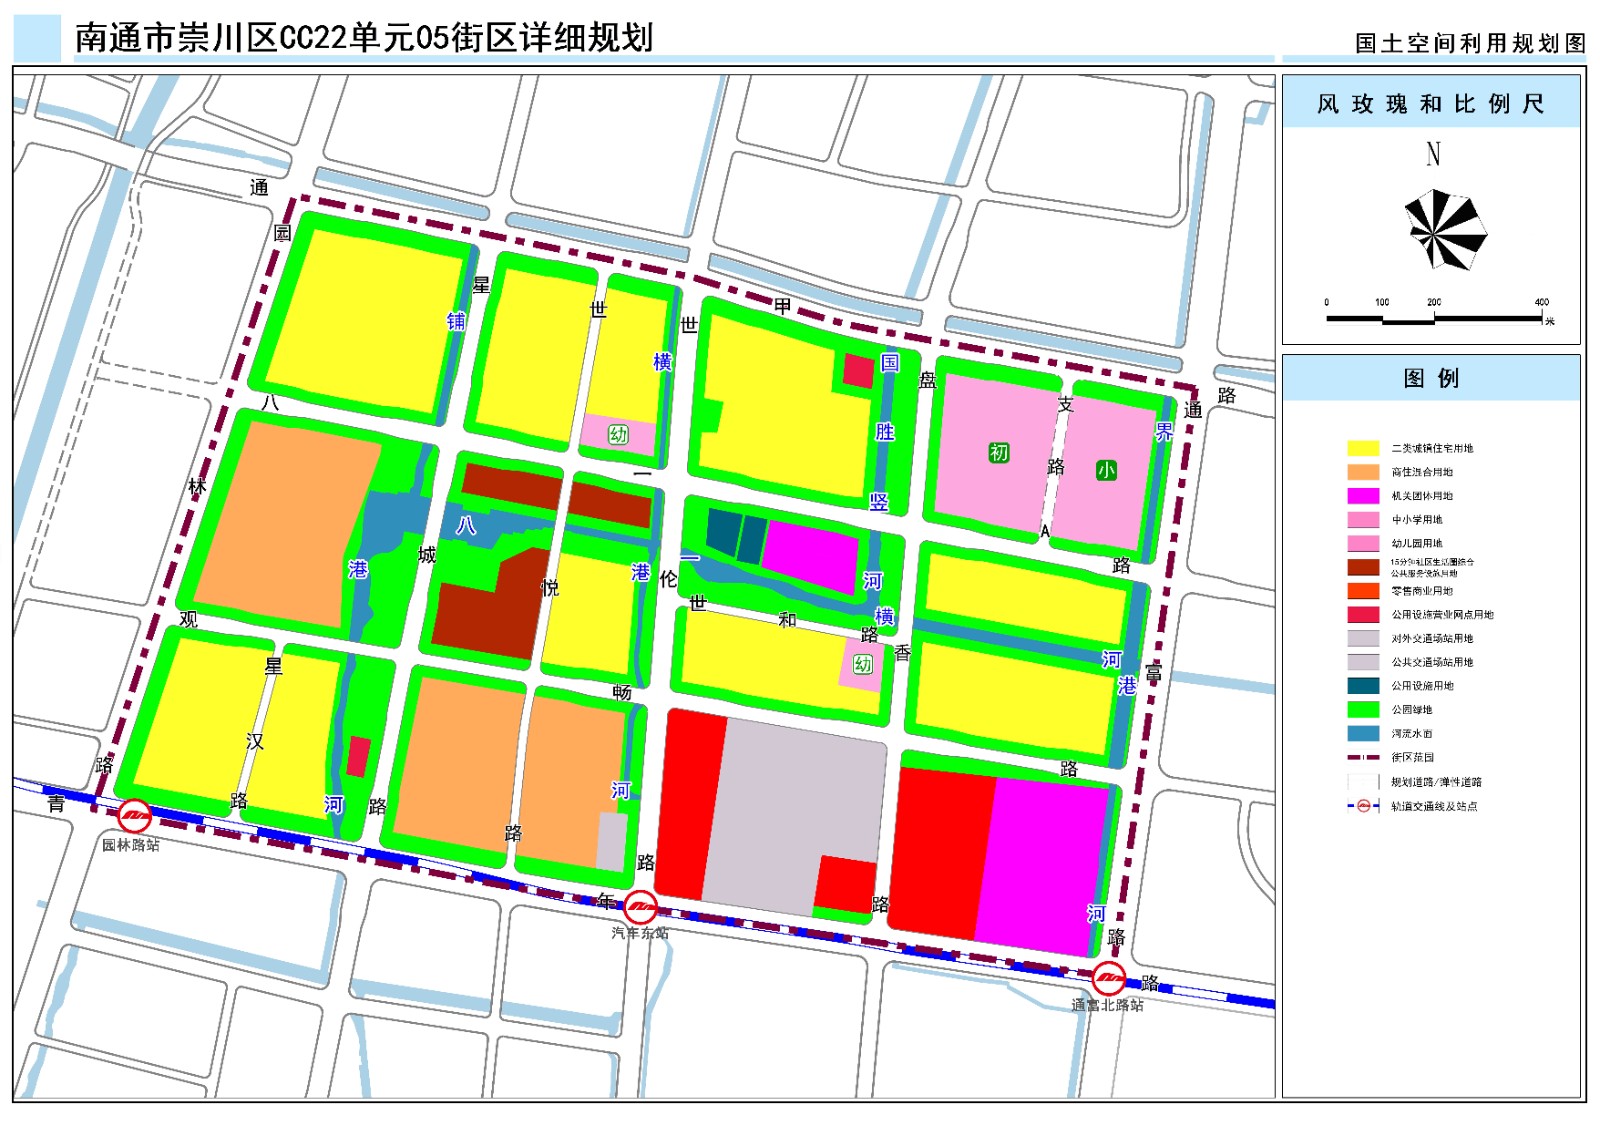The width and height of the screenshot is (1600, 1131).
Task: Click the N north indicator
Action: pos(1434,153)
